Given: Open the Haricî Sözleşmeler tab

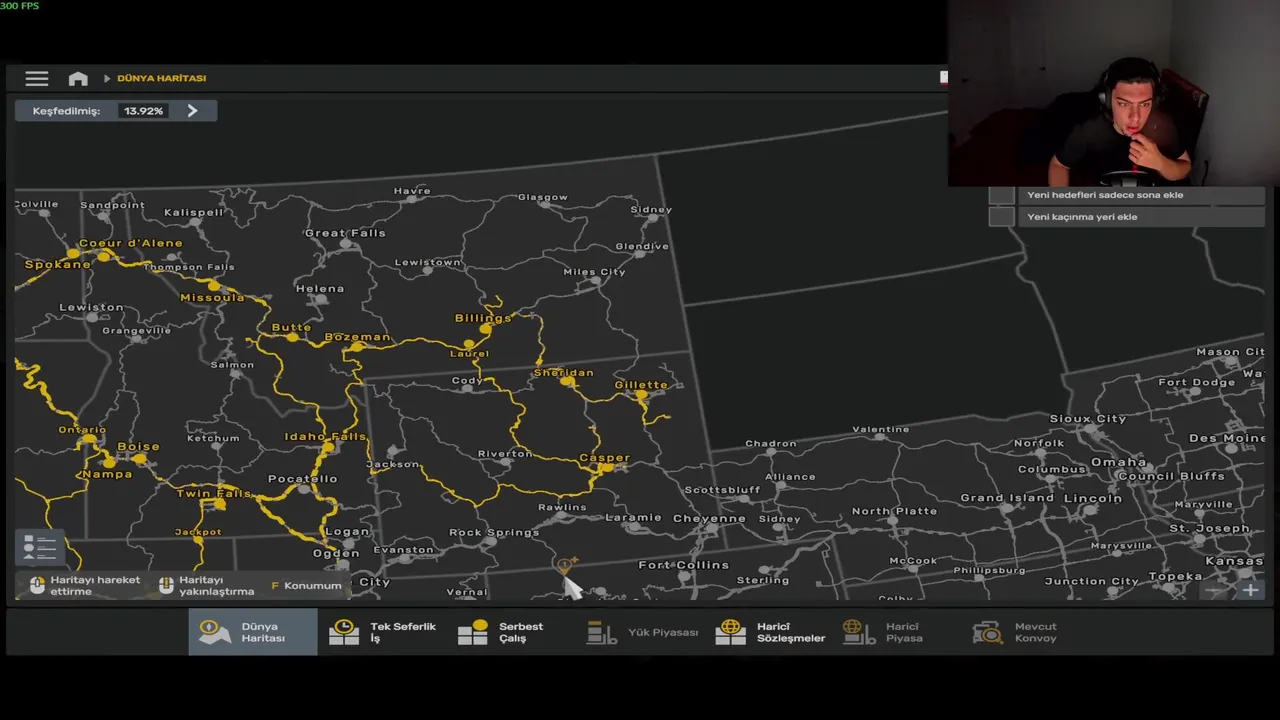Looking at the screenshot, I should [770, 632].
